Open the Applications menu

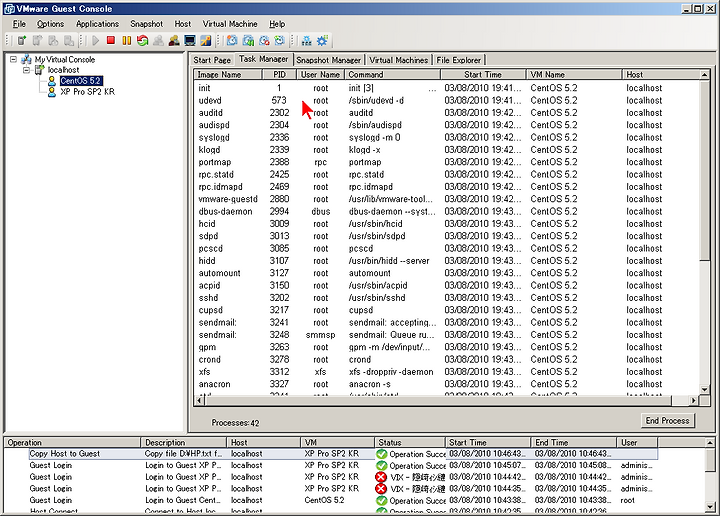97,24
